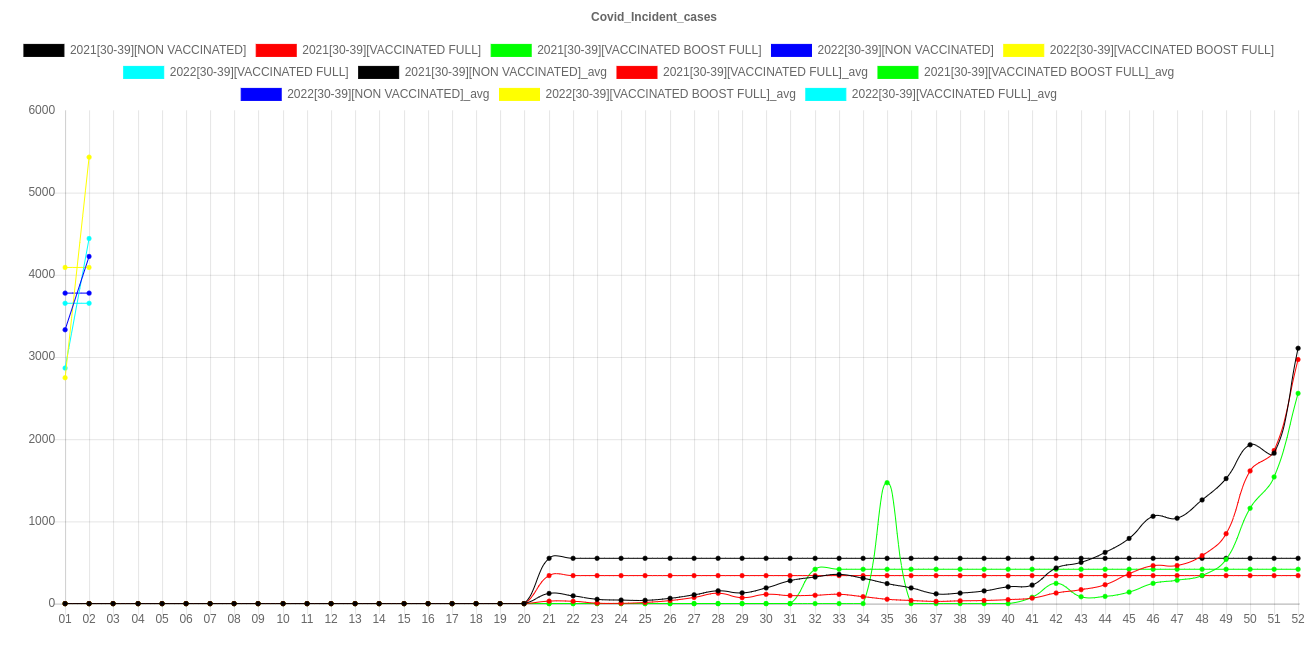Hide the 2021[30-39][NON VACCINATED]_avg legend text

505,72
